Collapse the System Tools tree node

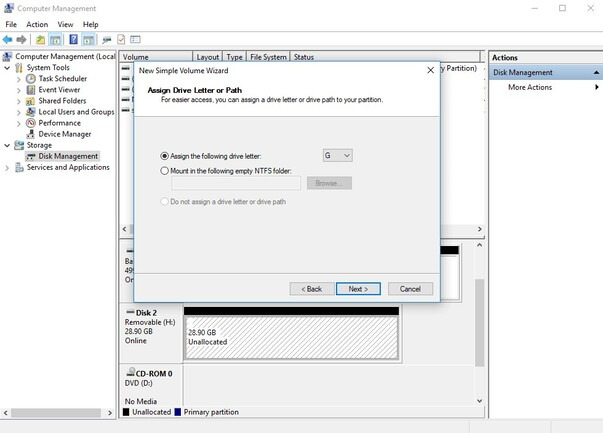click(x=7, y=68)
